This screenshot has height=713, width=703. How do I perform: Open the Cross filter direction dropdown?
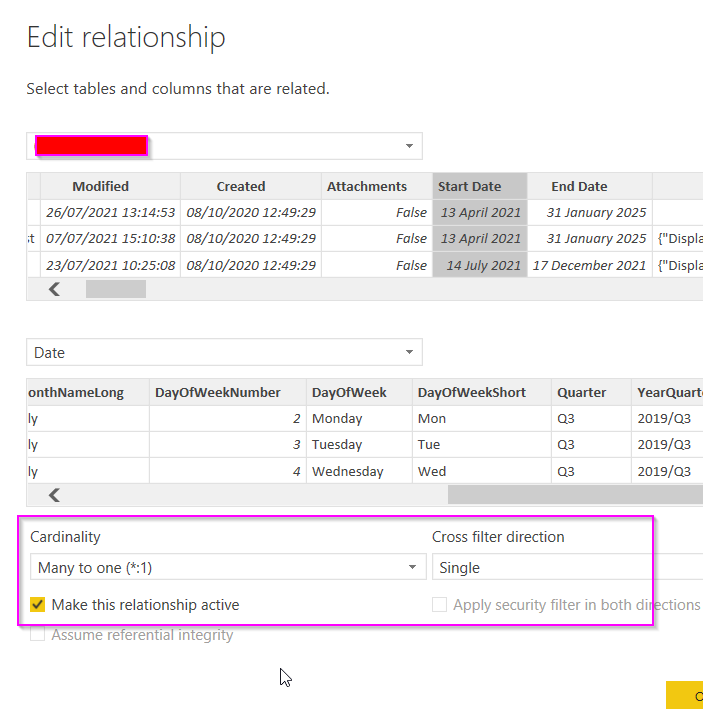point(567,567)
